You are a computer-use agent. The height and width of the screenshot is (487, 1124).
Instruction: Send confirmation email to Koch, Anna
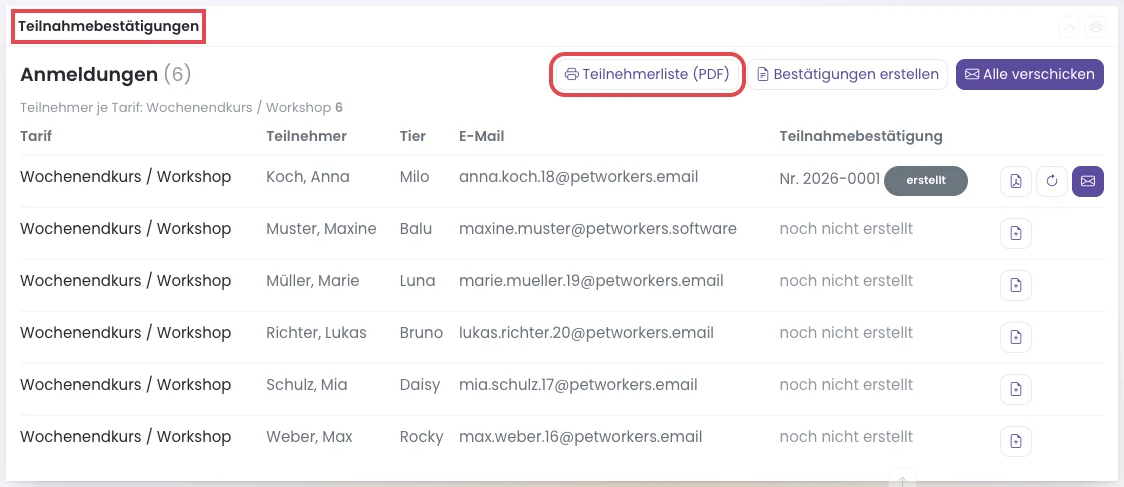1087,181
